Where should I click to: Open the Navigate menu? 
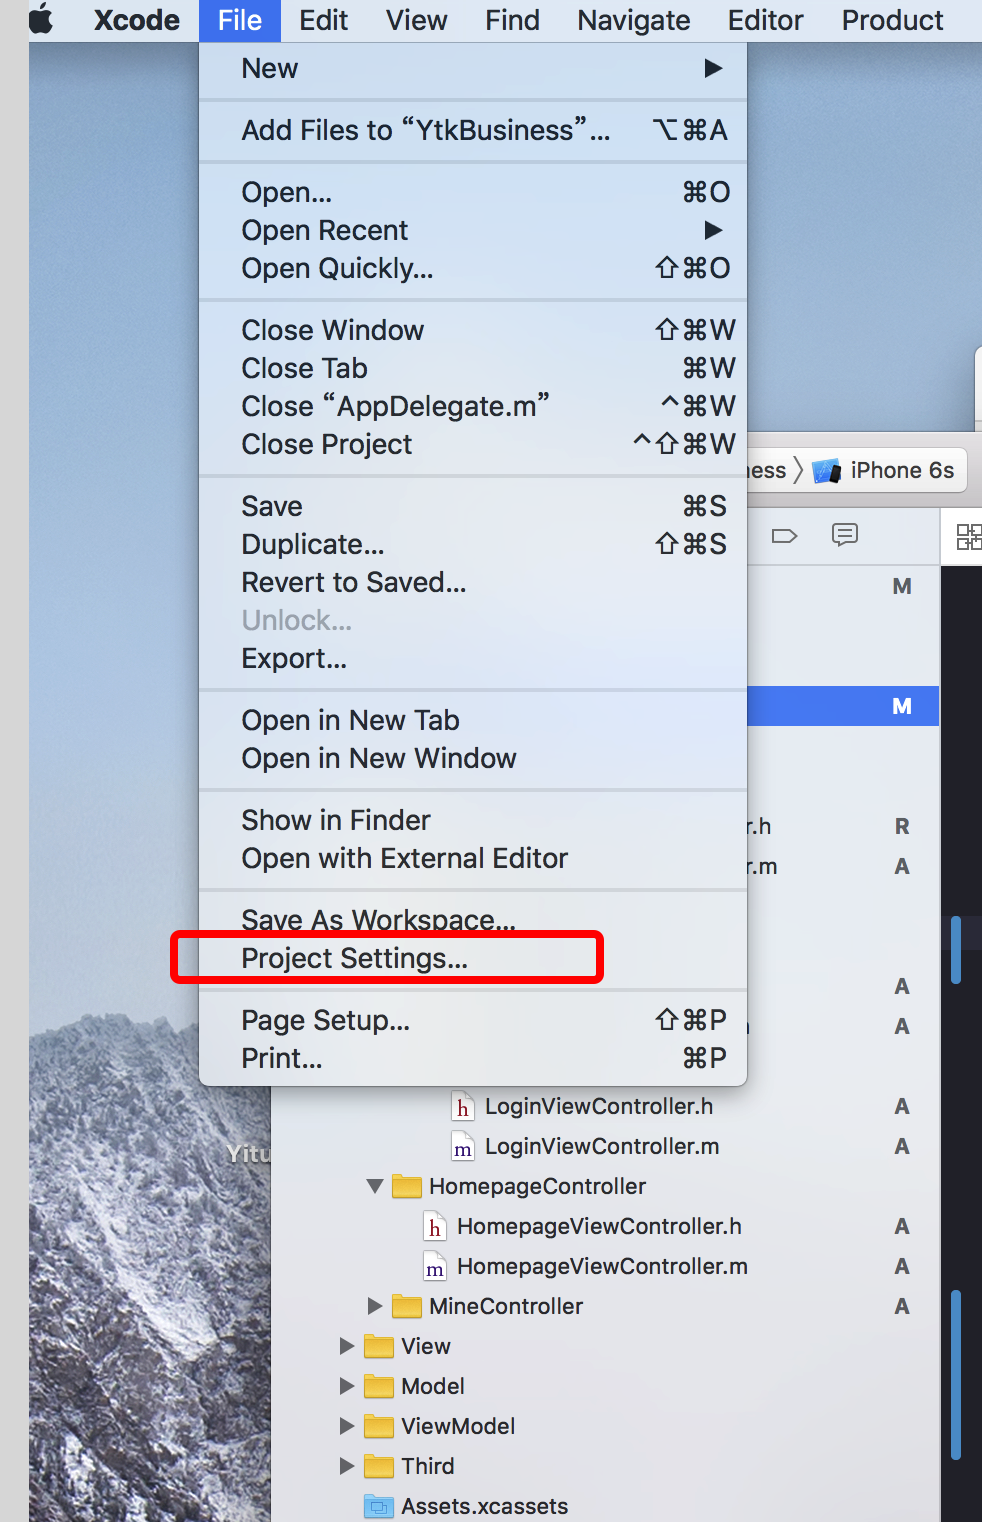point(634,20)
